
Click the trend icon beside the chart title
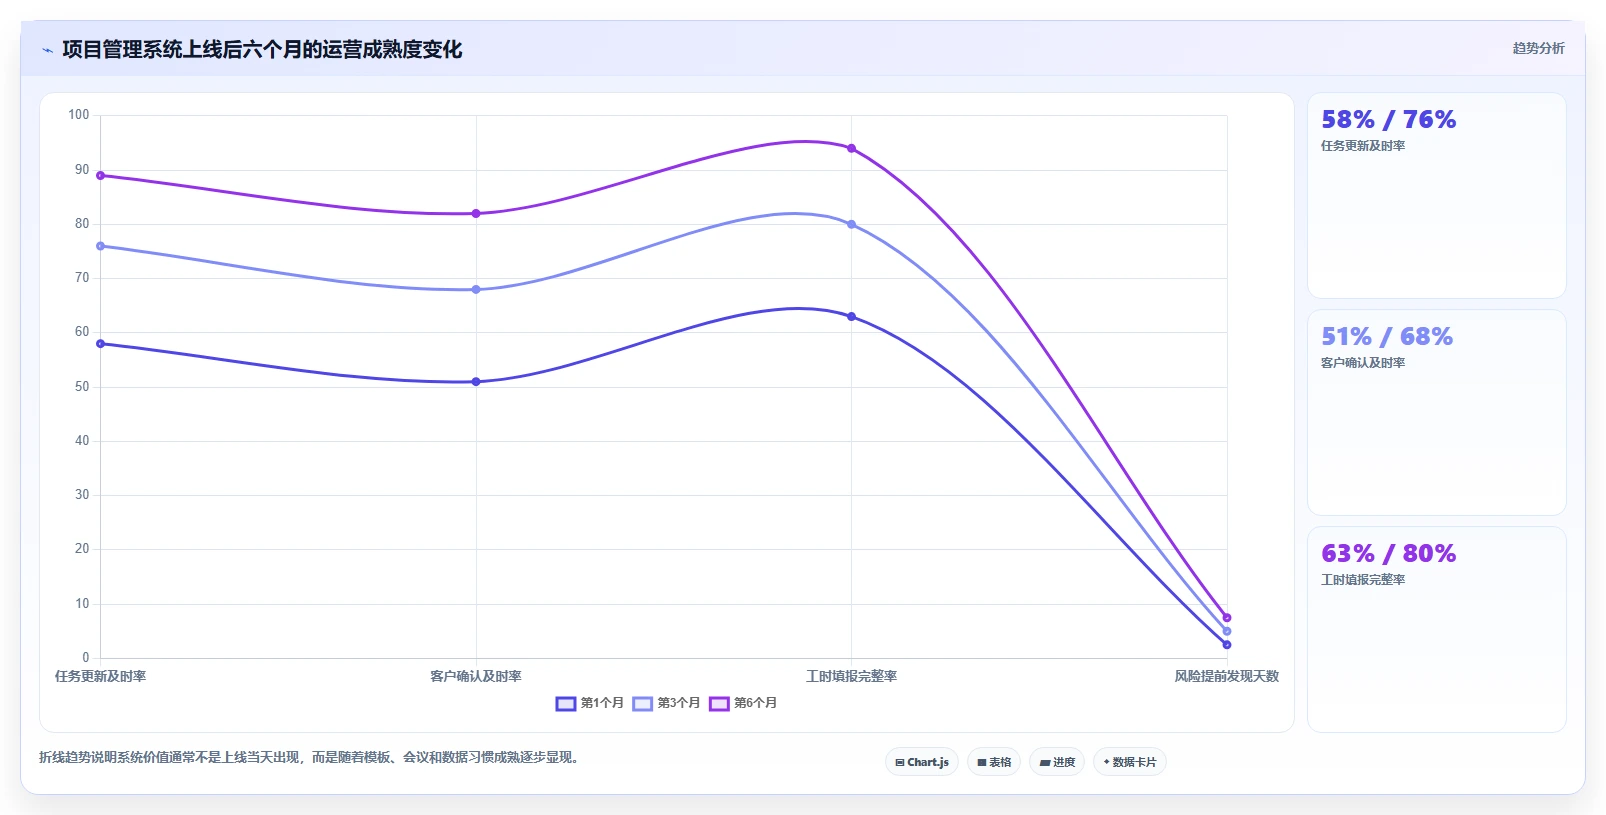47,50
